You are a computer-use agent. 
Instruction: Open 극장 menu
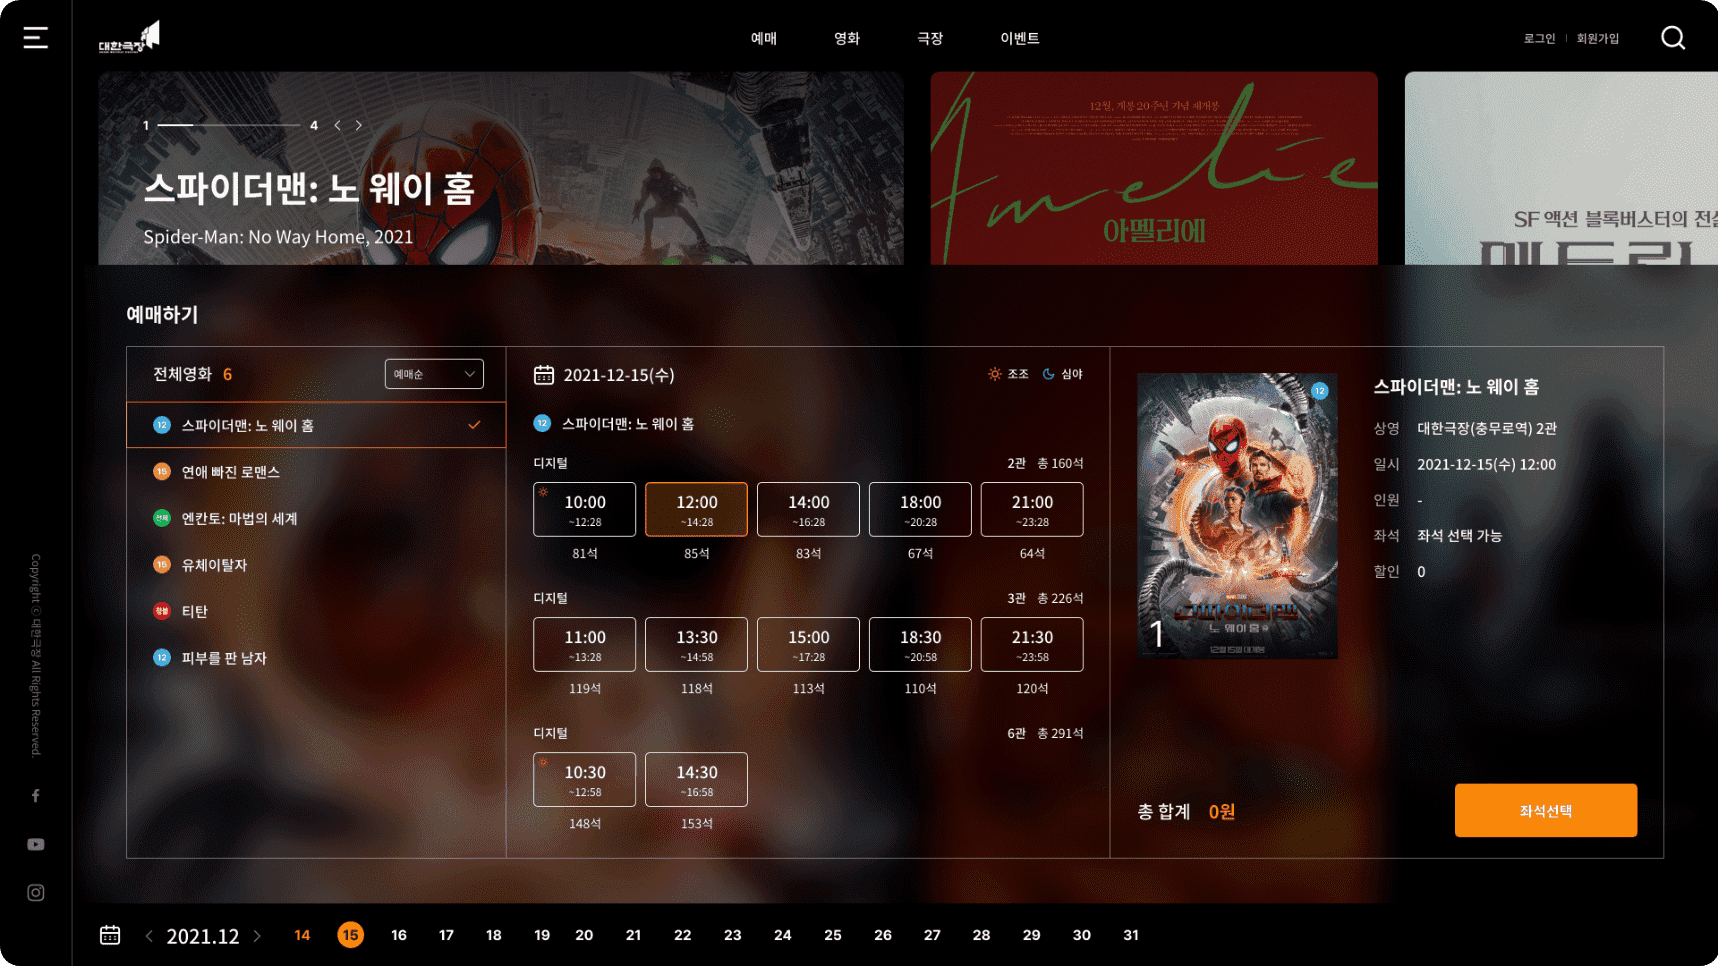point(930,38)
